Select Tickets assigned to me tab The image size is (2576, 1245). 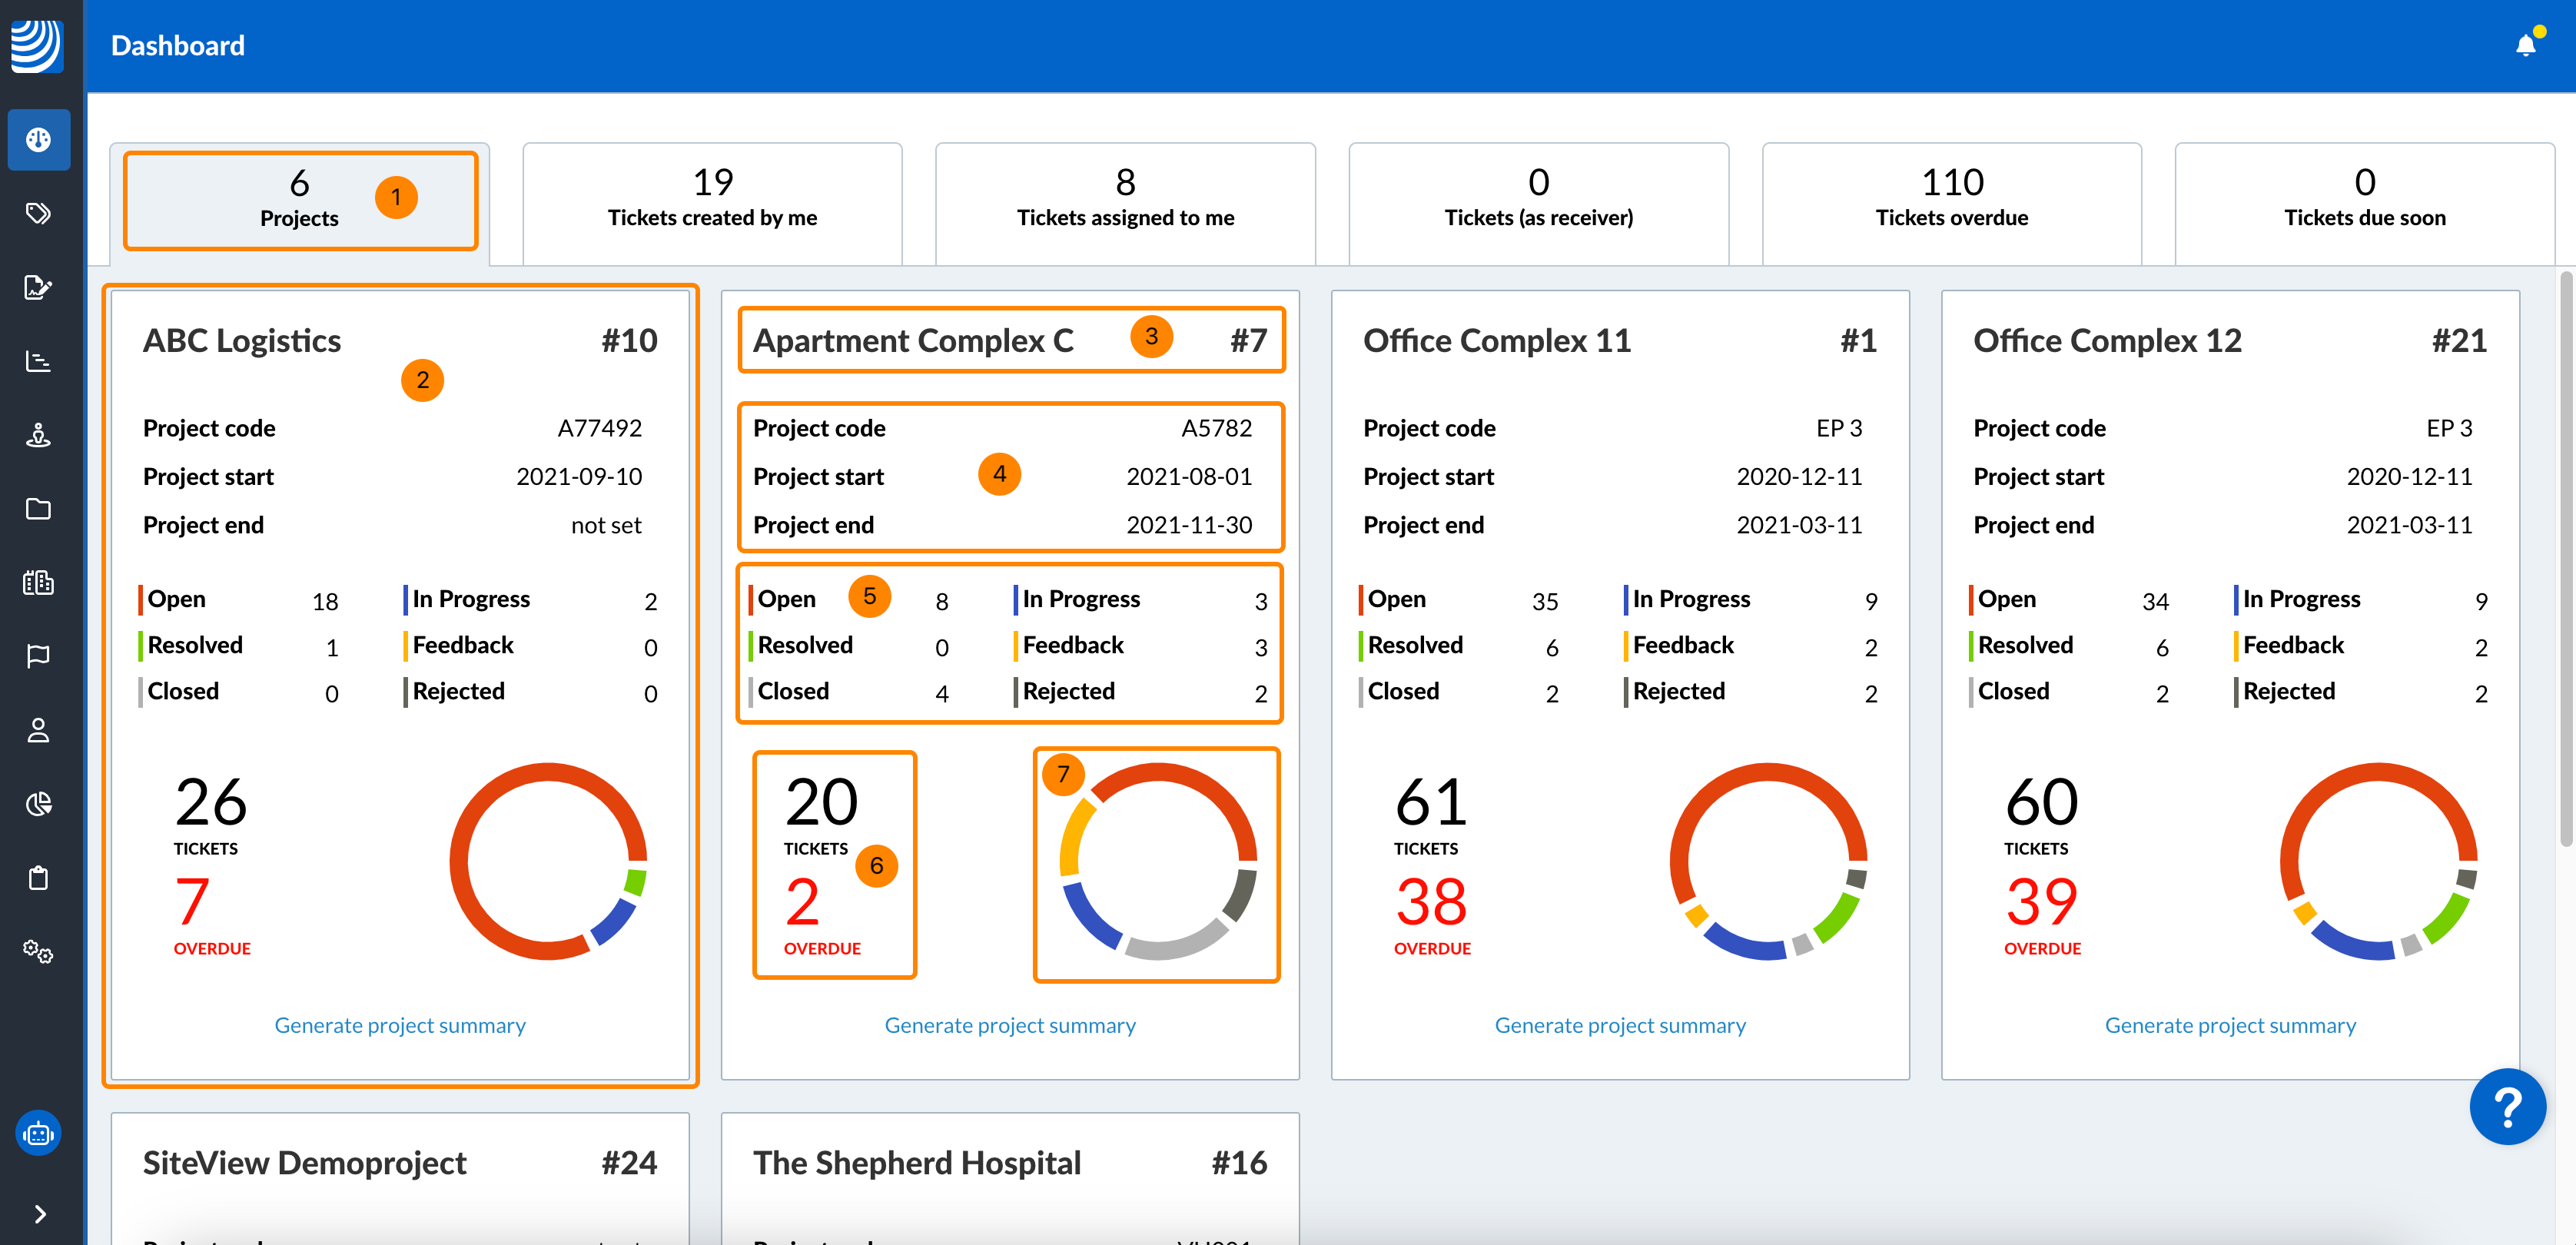pyautogui.click(x=1125, y=200)
